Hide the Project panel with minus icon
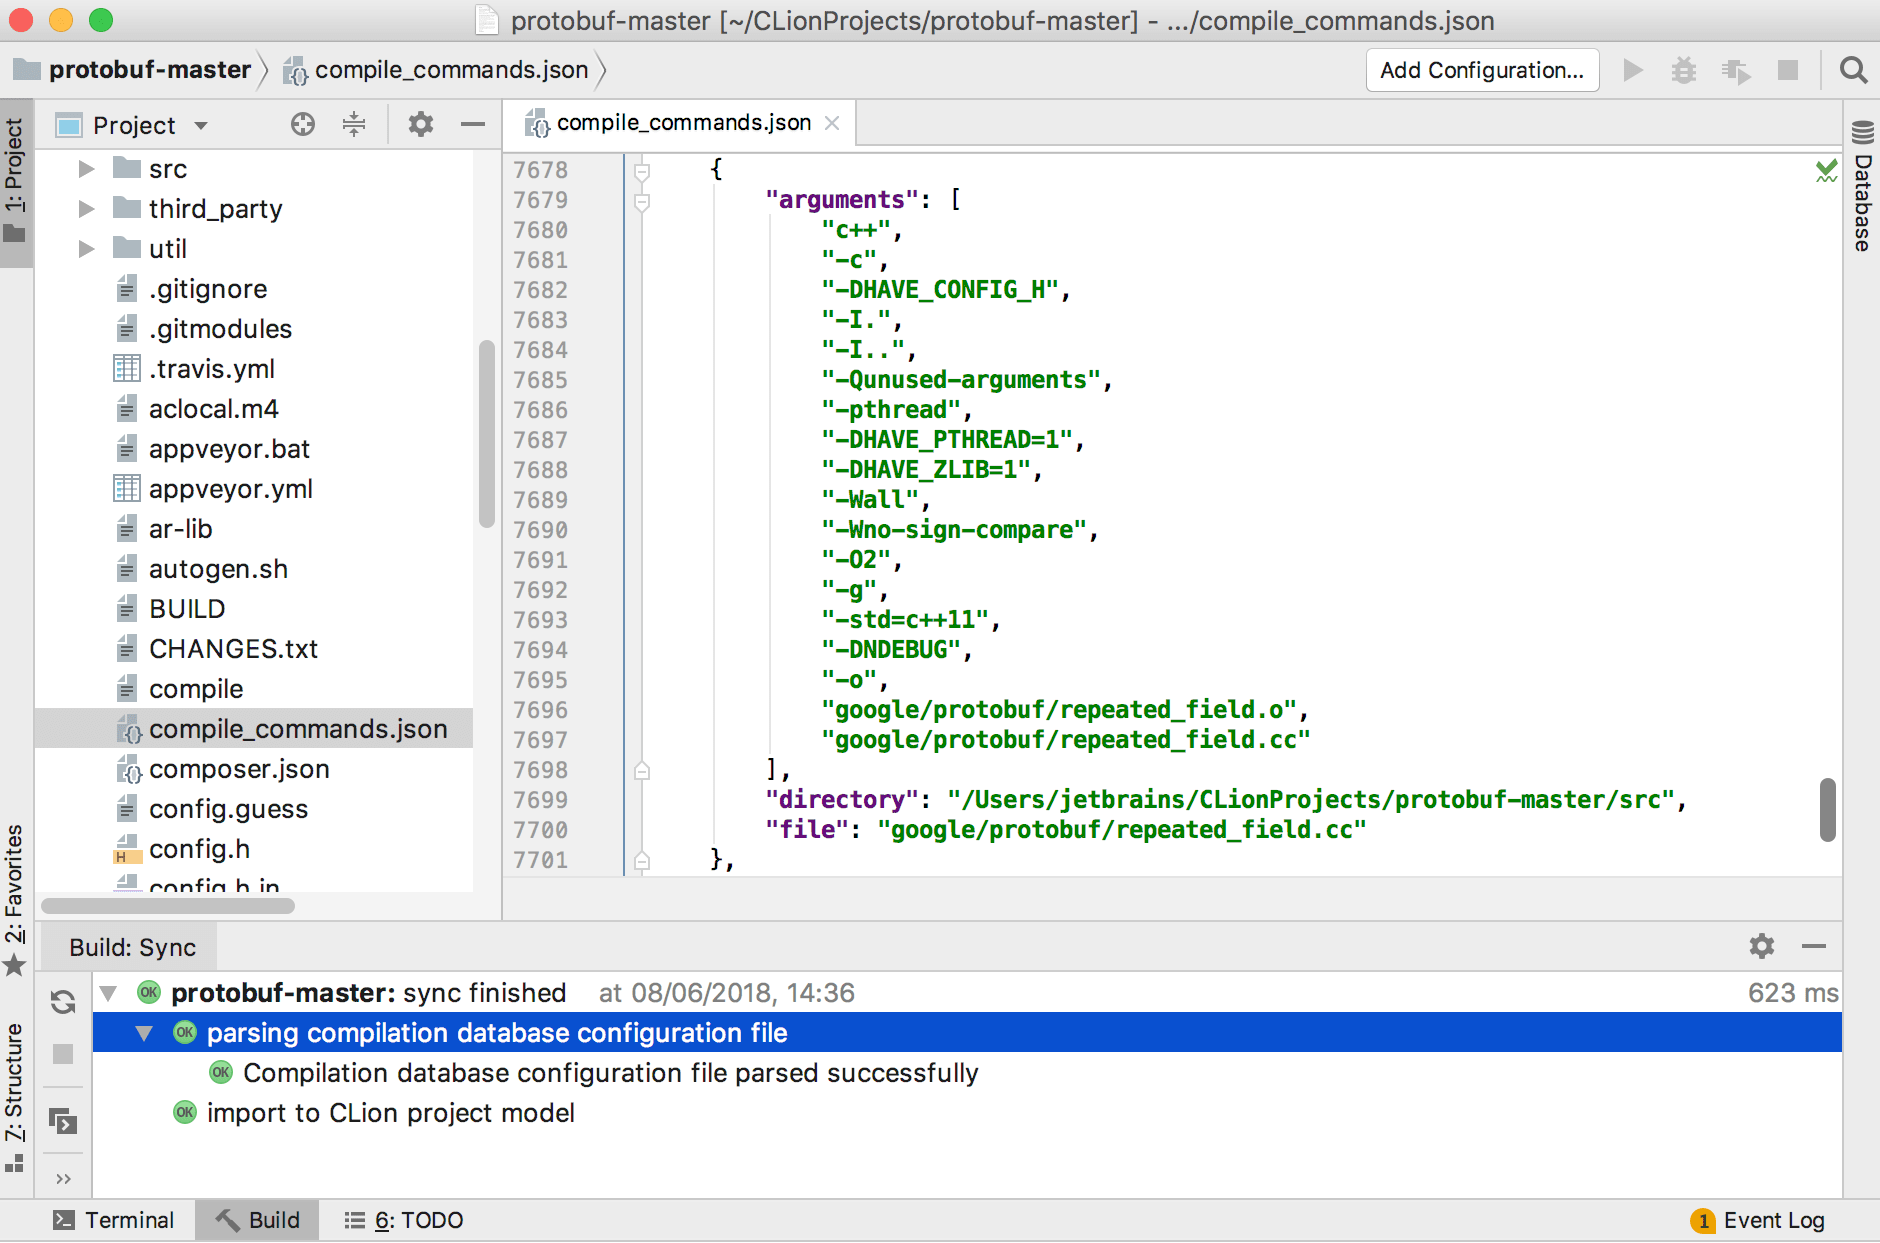This screenshot has height=1243, width=1880. tap(473, 124)
